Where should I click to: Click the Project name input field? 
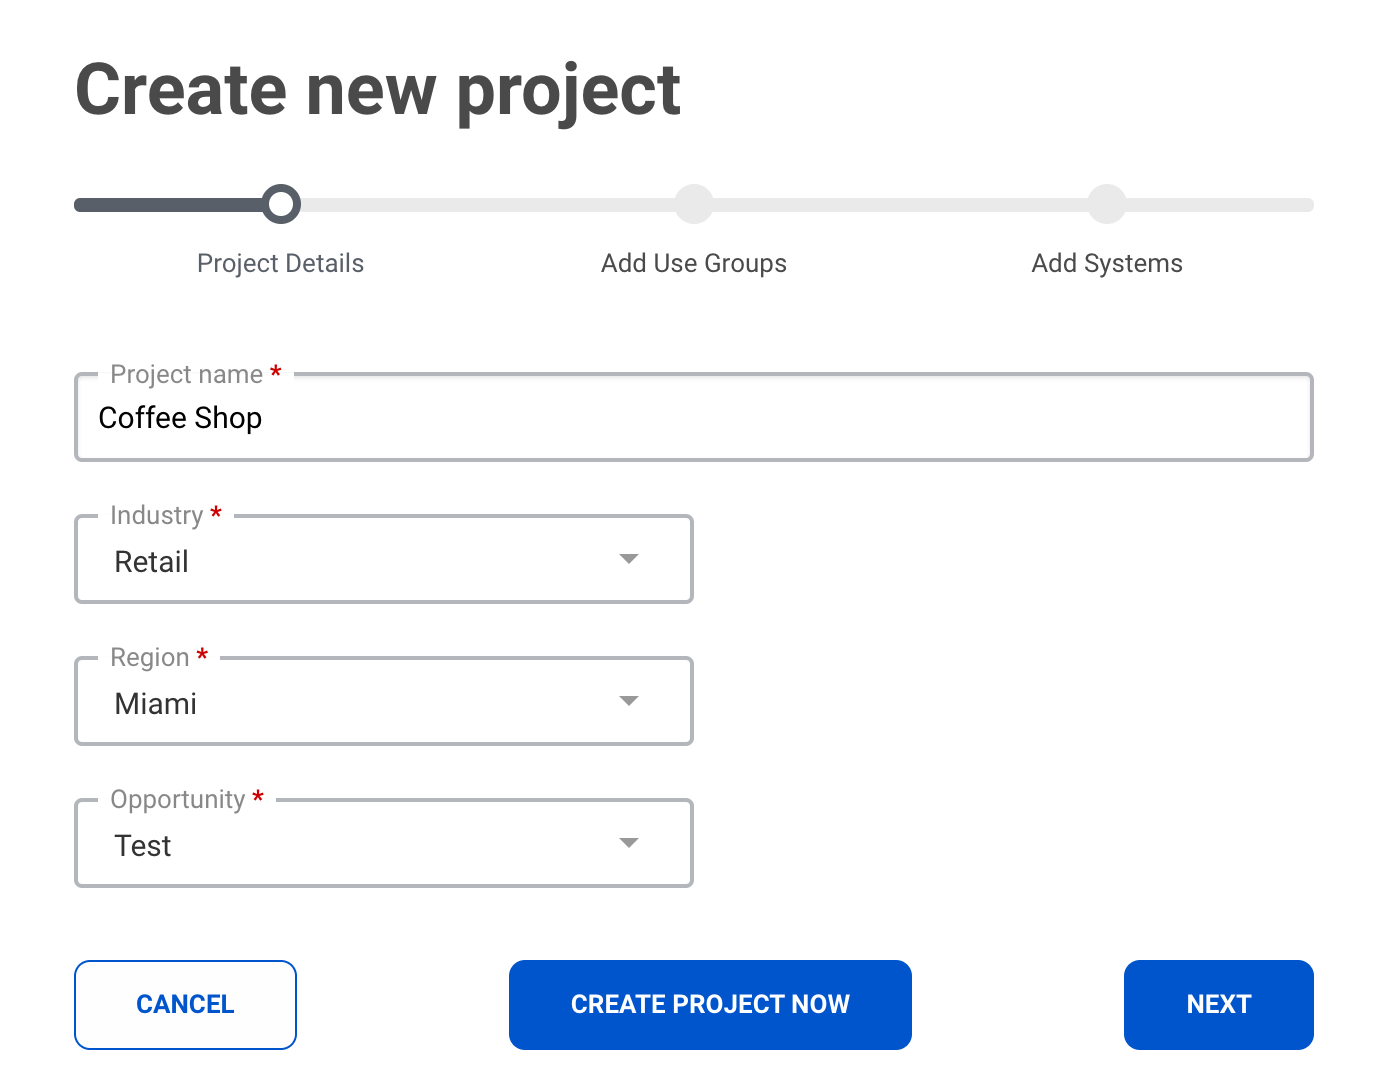click(x=694, y=417)
